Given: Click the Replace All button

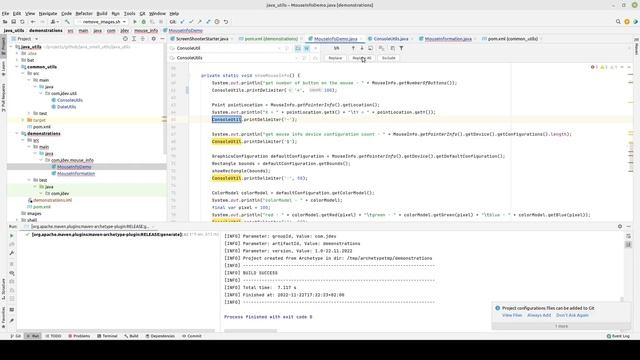Looking at the screenshot, I should tap(362, 58).
